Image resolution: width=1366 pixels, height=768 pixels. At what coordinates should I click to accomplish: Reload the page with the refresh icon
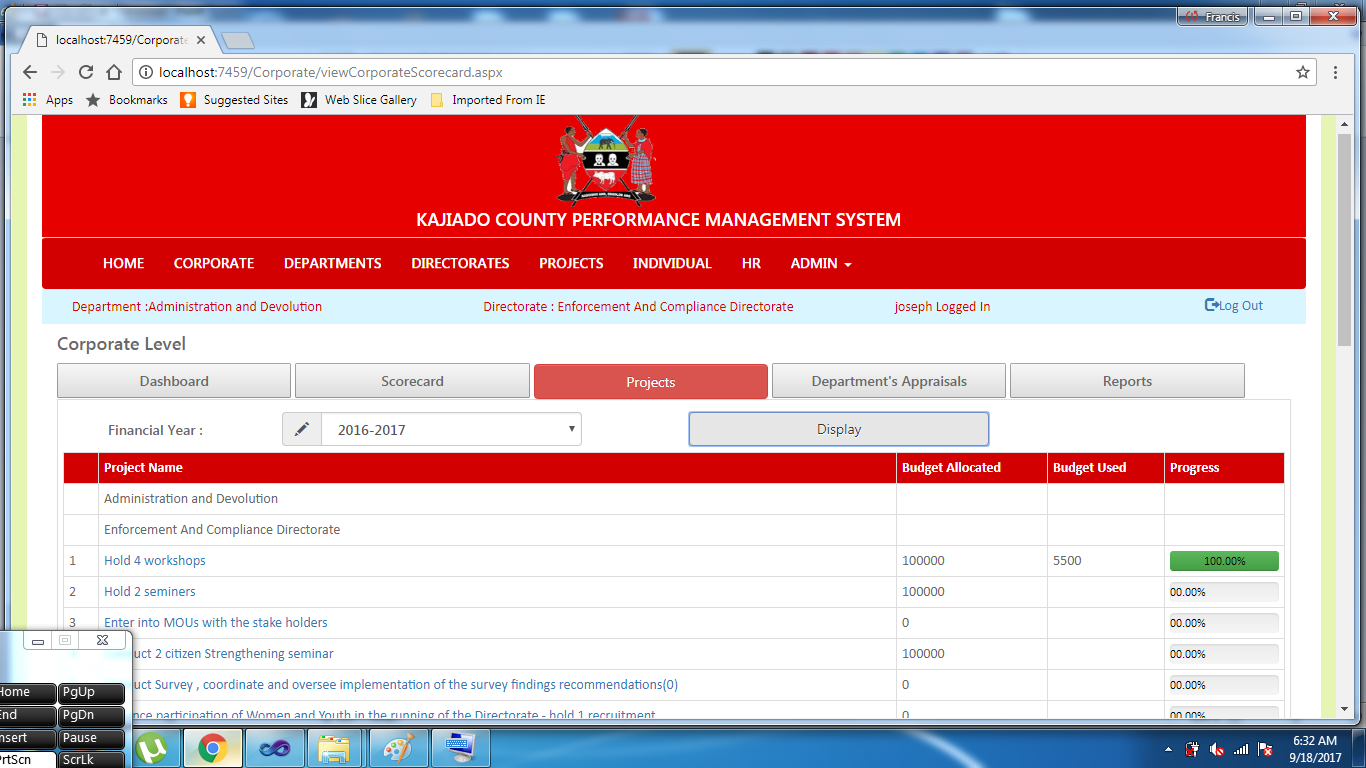coord(86,72)
